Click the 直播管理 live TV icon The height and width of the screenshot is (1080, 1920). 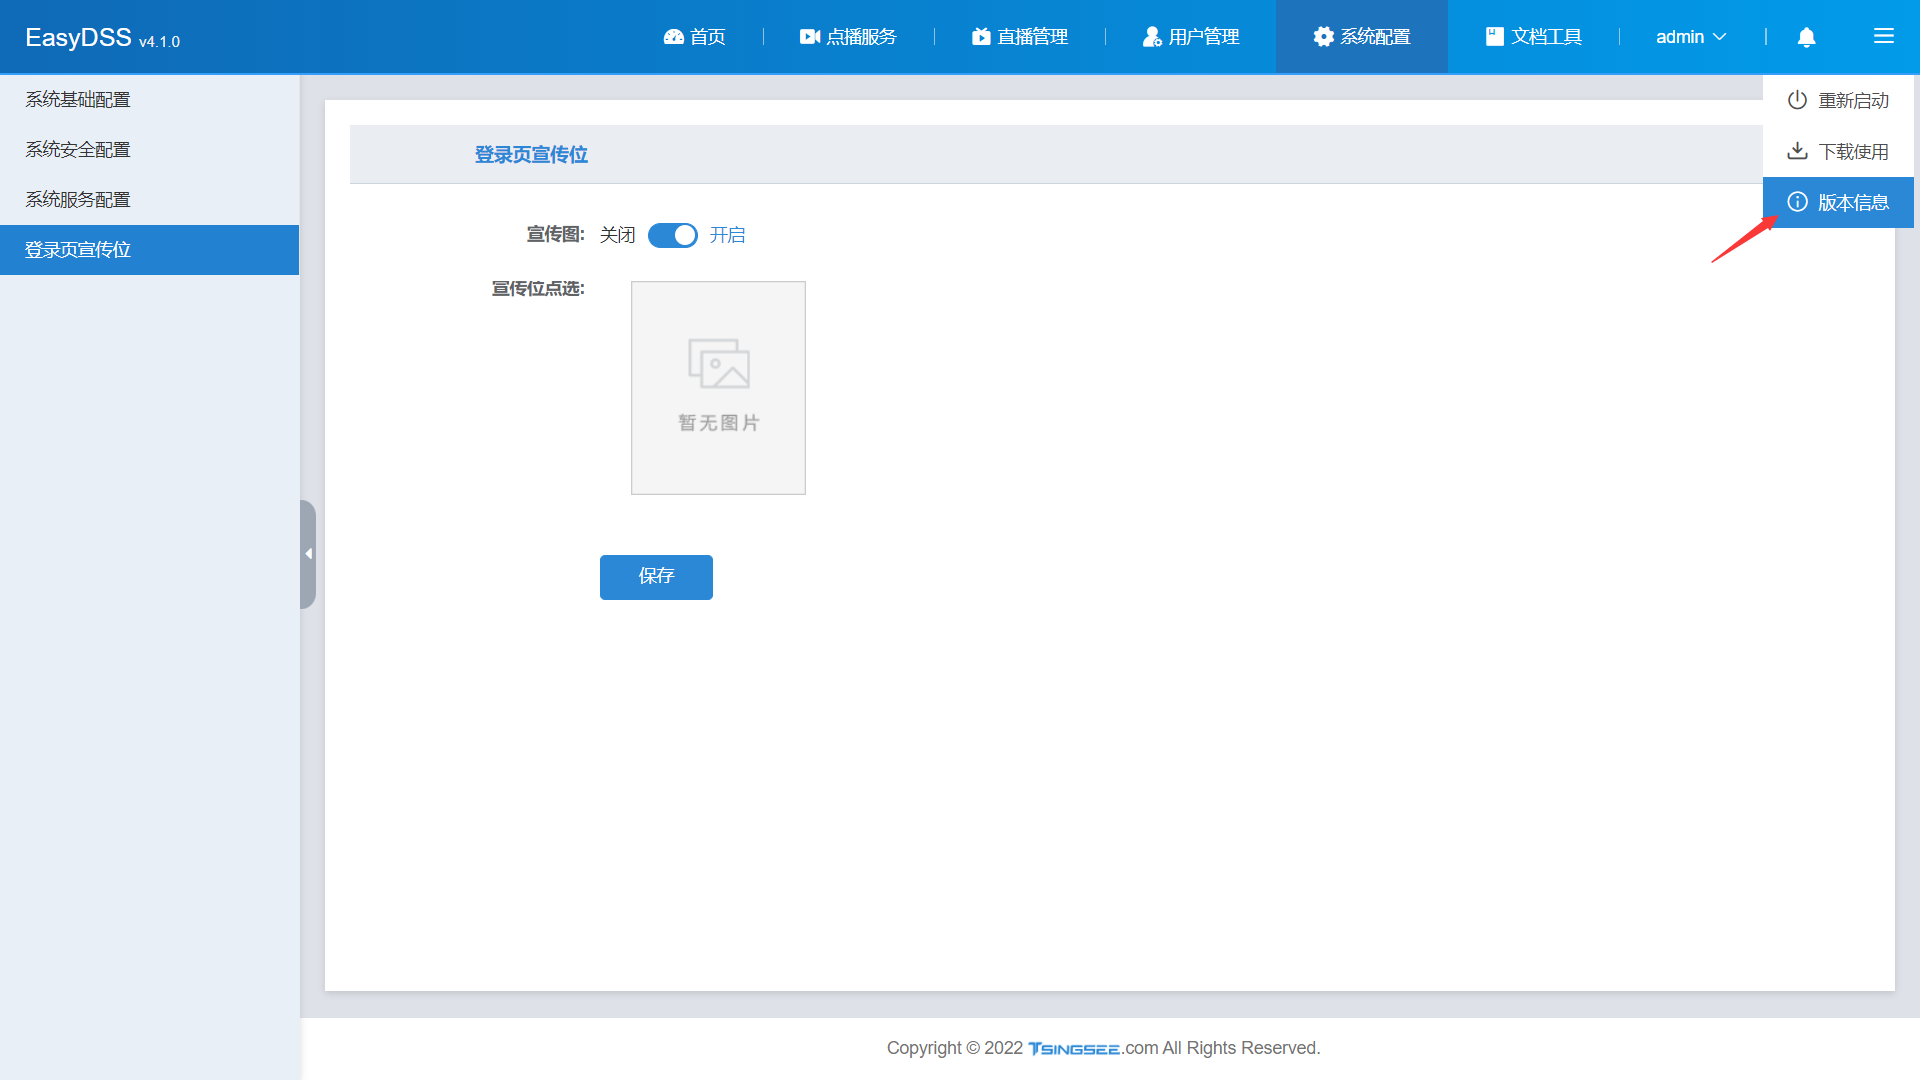point(981,37)
